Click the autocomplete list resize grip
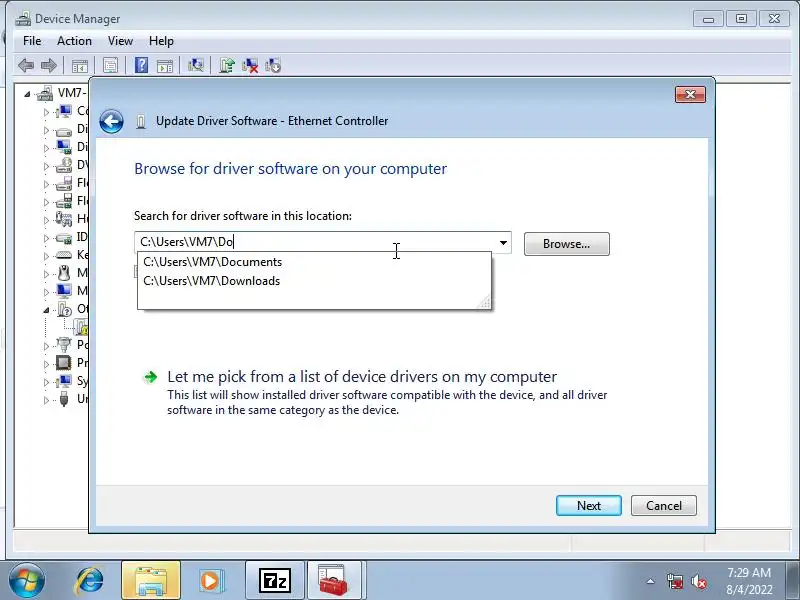The image size is (800, 600). pos(485,303)
